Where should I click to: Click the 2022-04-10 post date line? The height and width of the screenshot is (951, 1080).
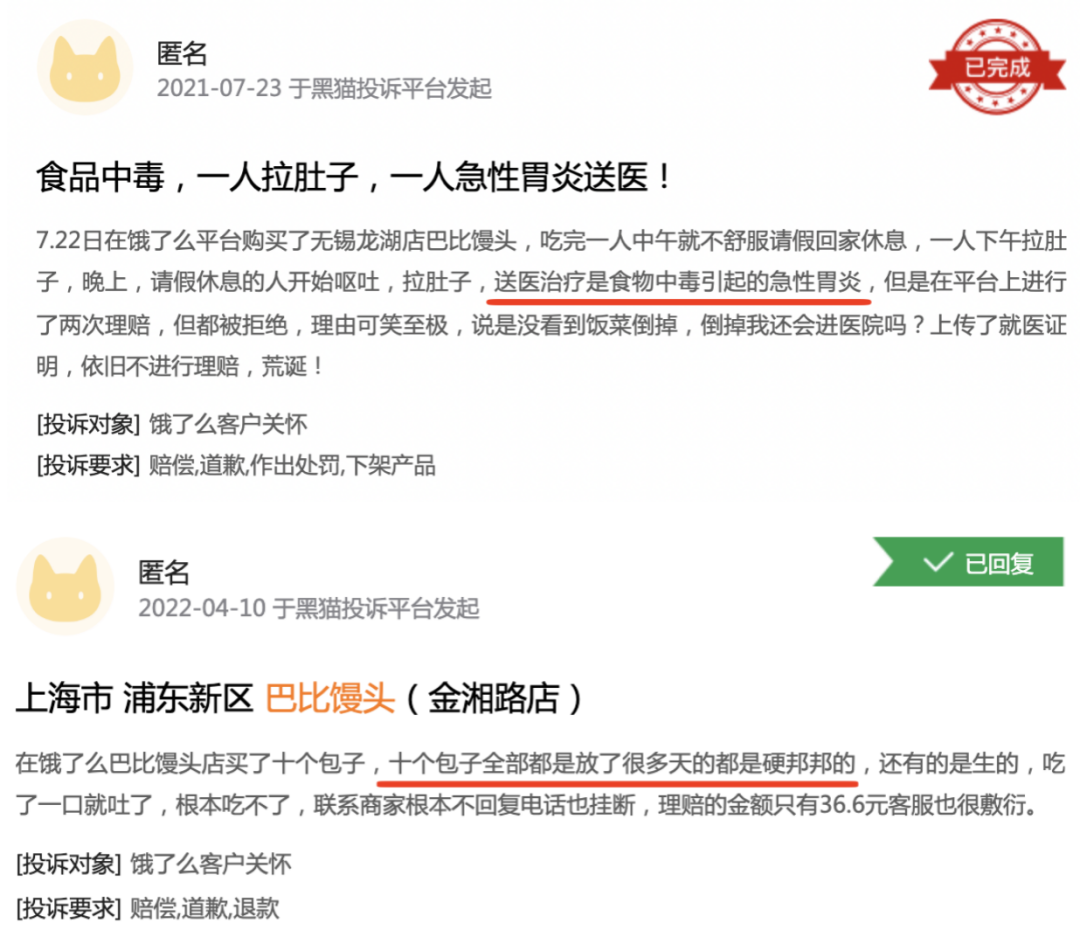coord(309,608)
